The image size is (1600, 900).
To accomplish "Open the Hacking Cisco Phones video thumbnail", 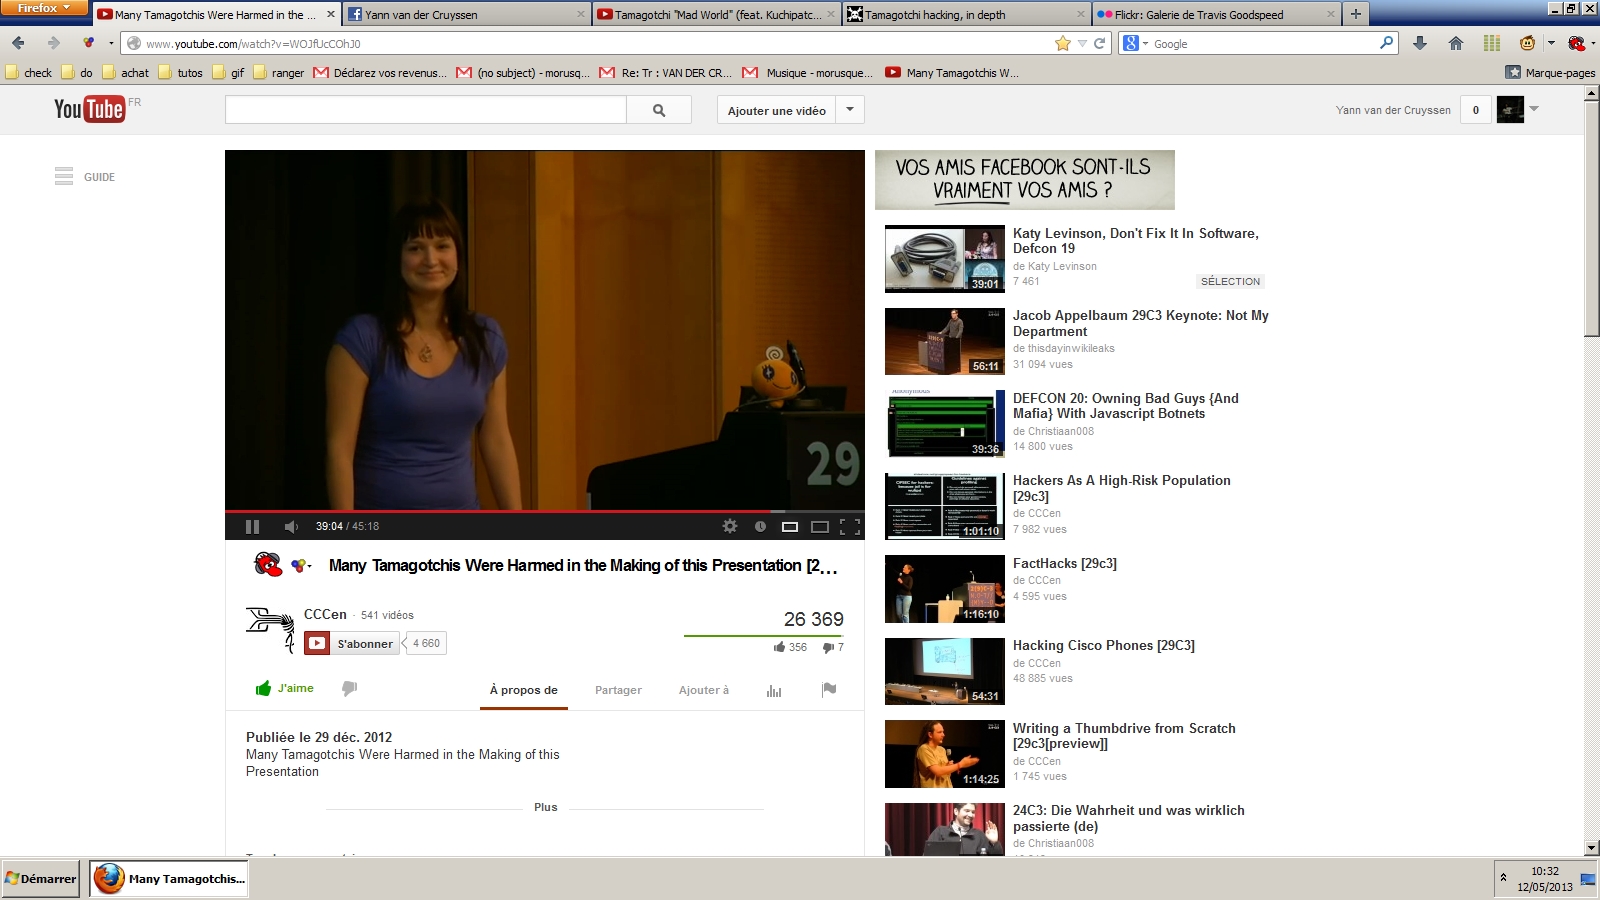I will pos(945,672).
